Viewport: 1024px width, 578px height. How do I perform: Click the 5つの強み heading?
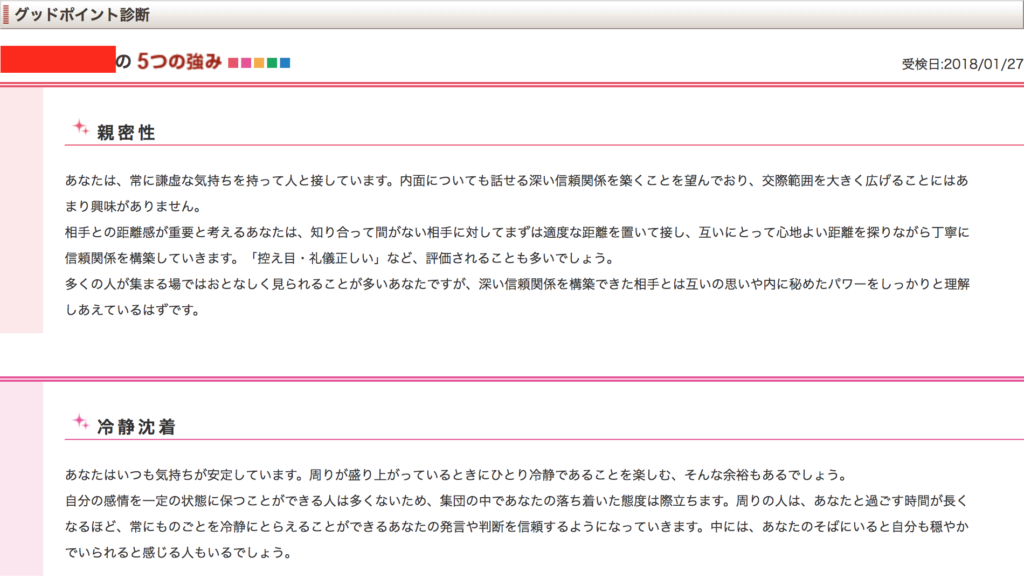coord(179,62)
